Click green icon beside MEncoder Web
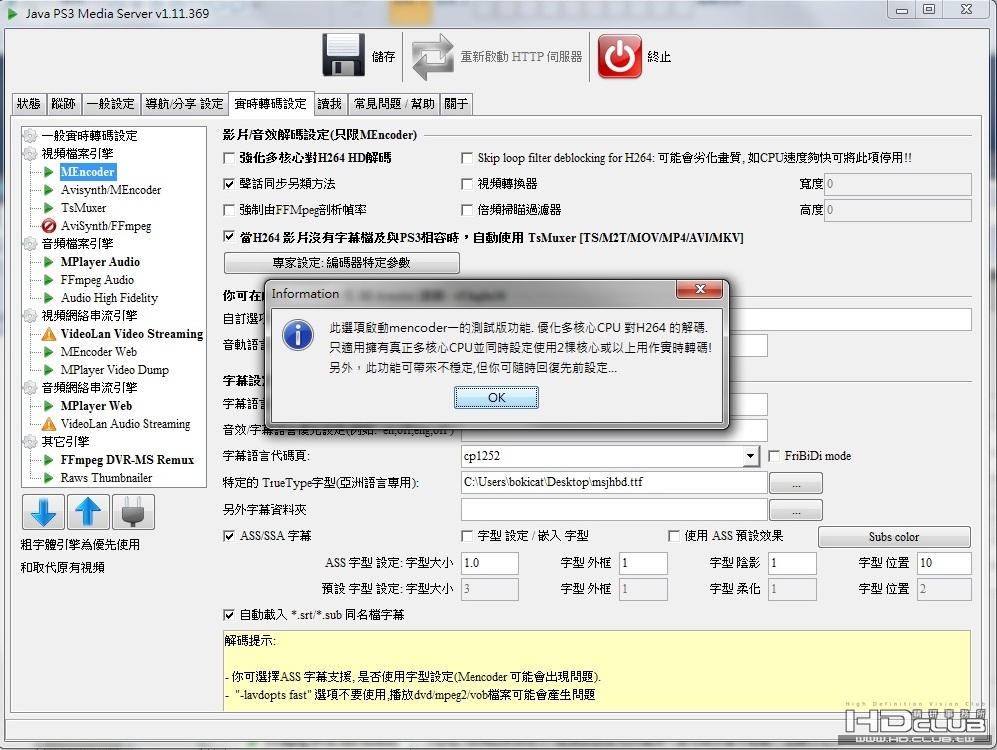The image size is (997, 750). coord(48,351)
